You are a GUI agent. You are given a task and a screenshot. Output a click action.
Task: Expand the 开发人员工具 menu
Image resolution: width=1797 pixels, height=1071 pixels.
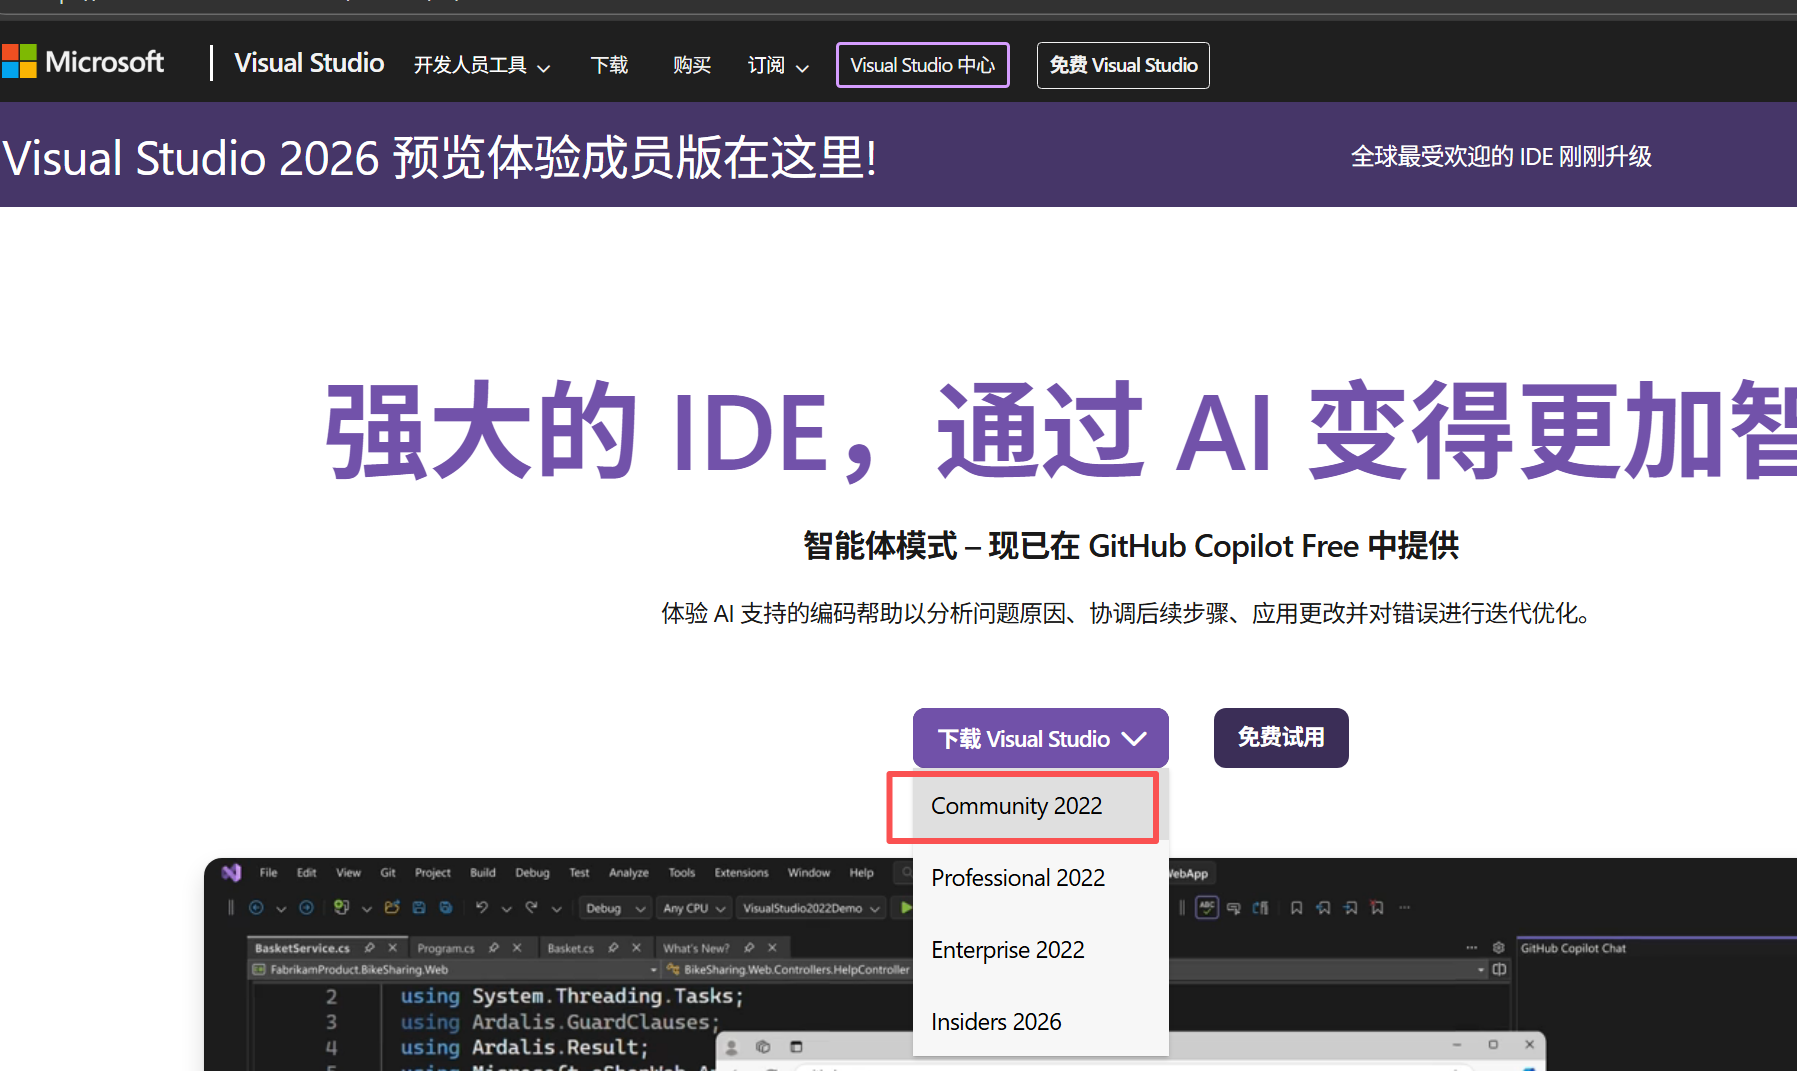point(482,66)
